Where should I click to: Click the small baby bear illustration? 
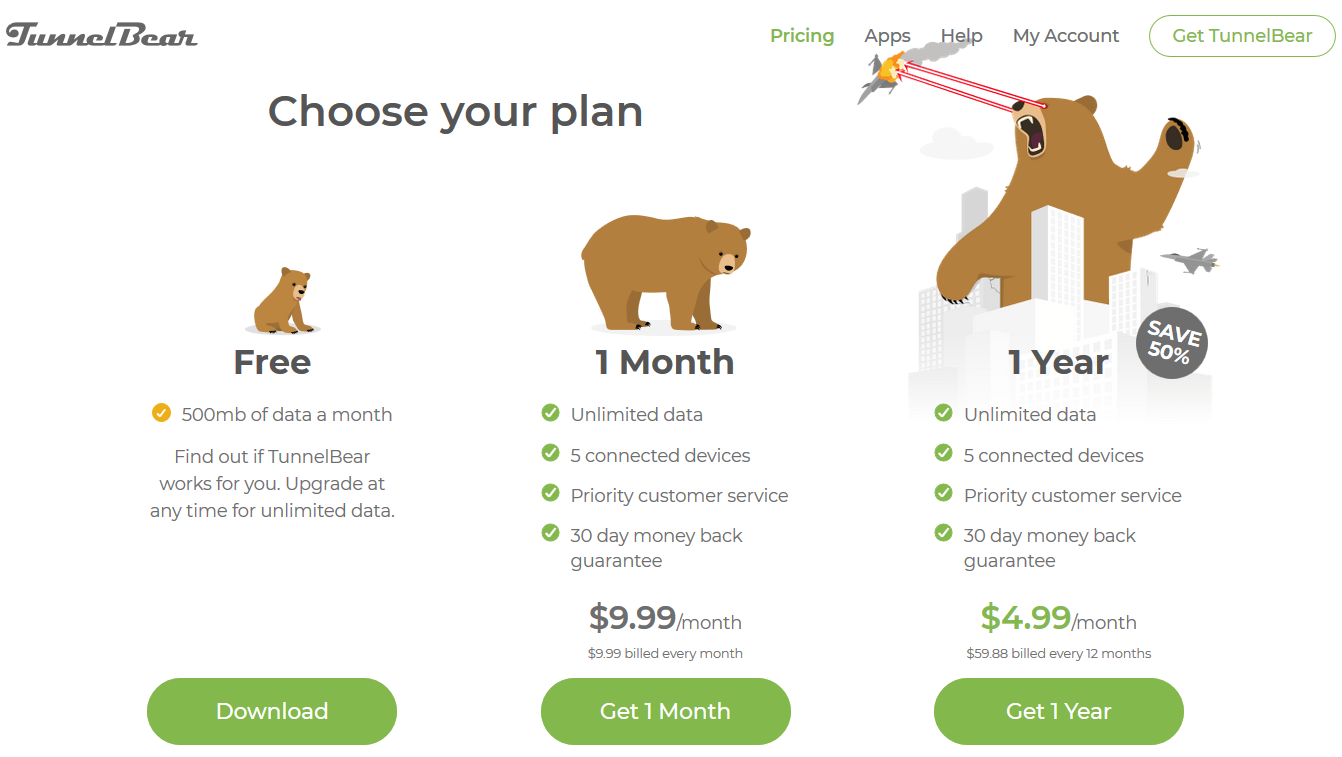click(284, 300)
